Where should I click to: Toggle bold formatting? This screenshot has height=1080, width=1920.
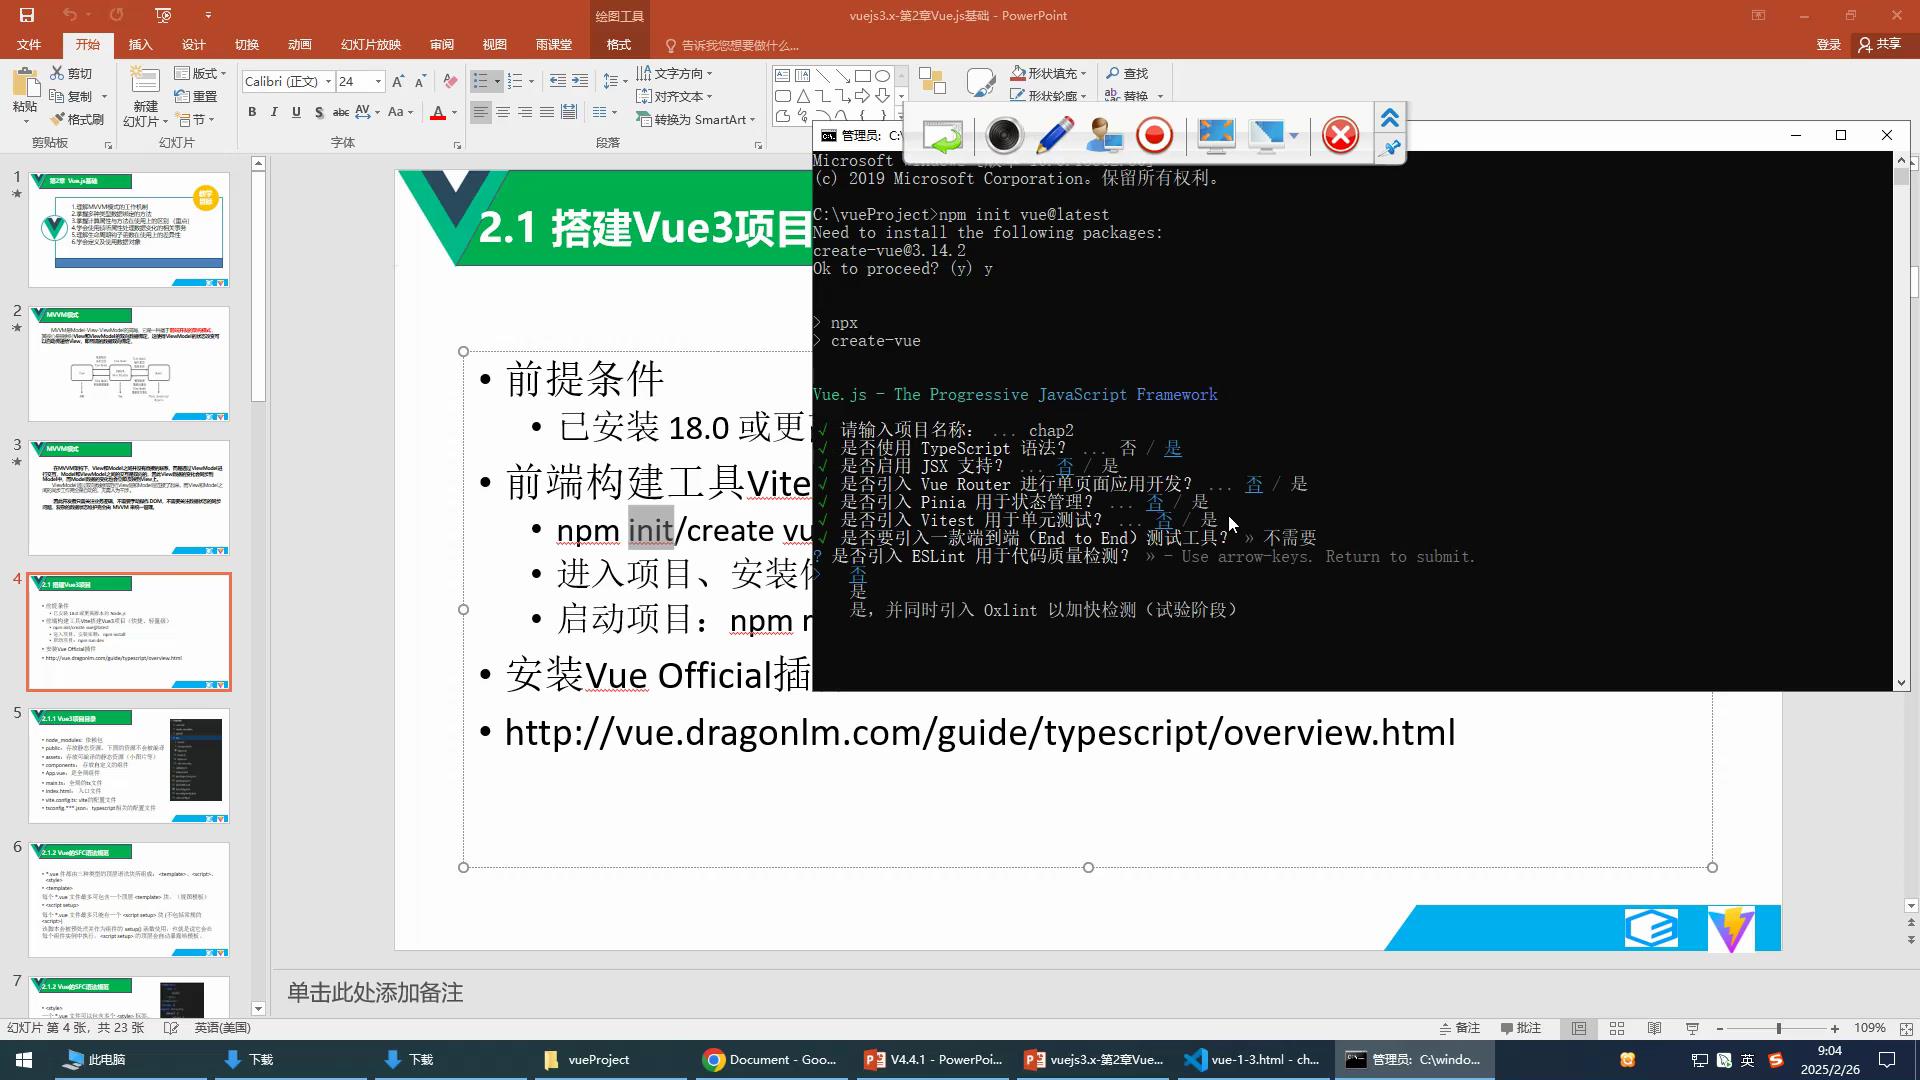(252, 112)
